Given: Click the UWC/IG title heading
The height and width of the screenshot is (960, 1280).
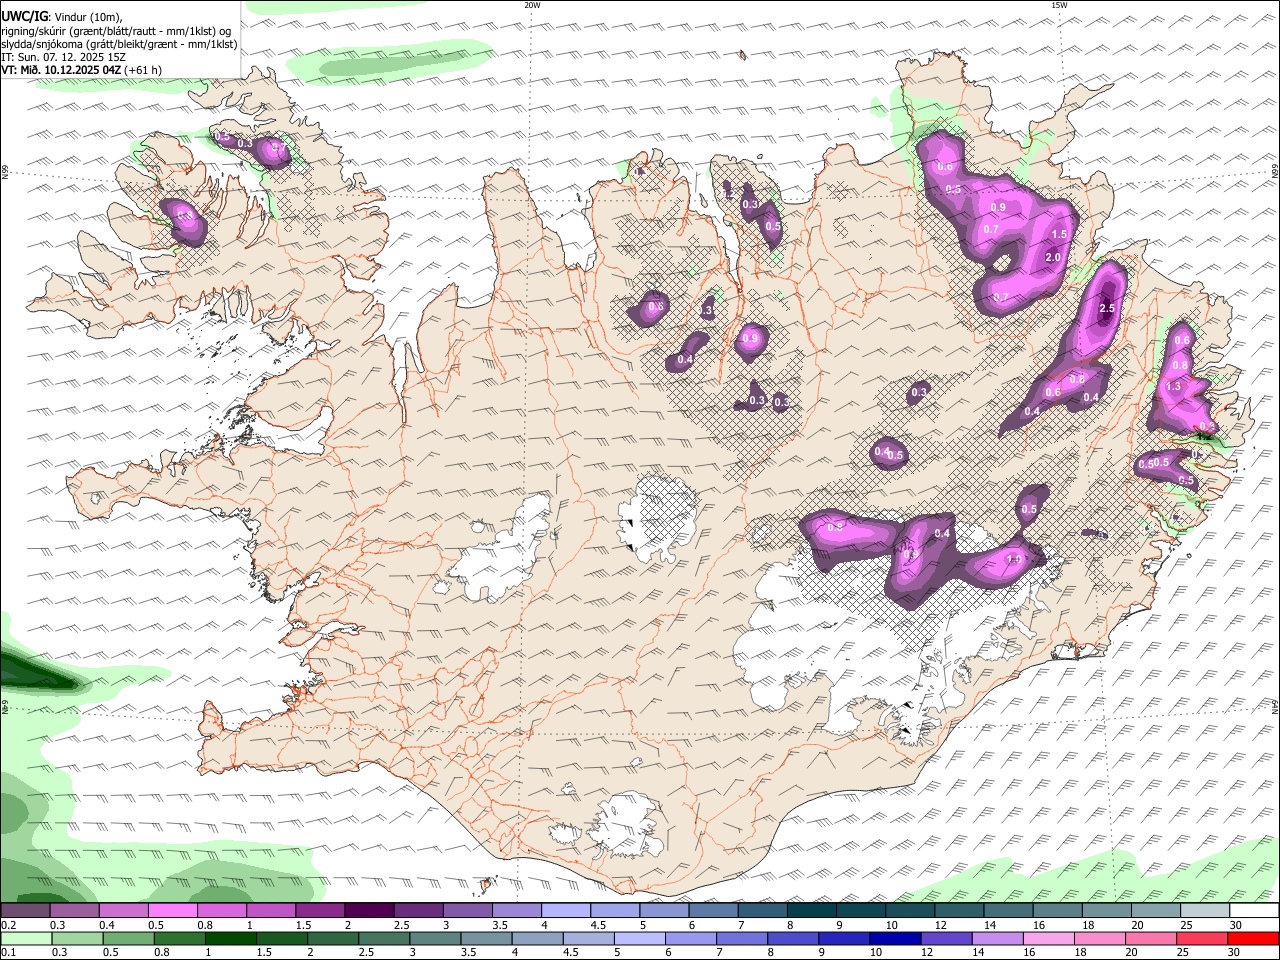Looking at the screenshot, I should click(25, 17).
